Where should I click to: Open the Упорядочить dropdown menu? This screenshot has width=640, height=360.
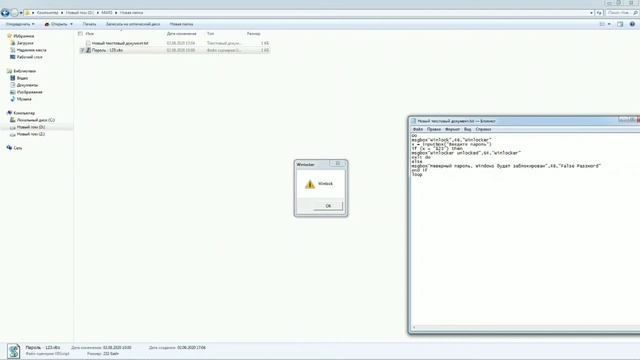tap(20, 24)
